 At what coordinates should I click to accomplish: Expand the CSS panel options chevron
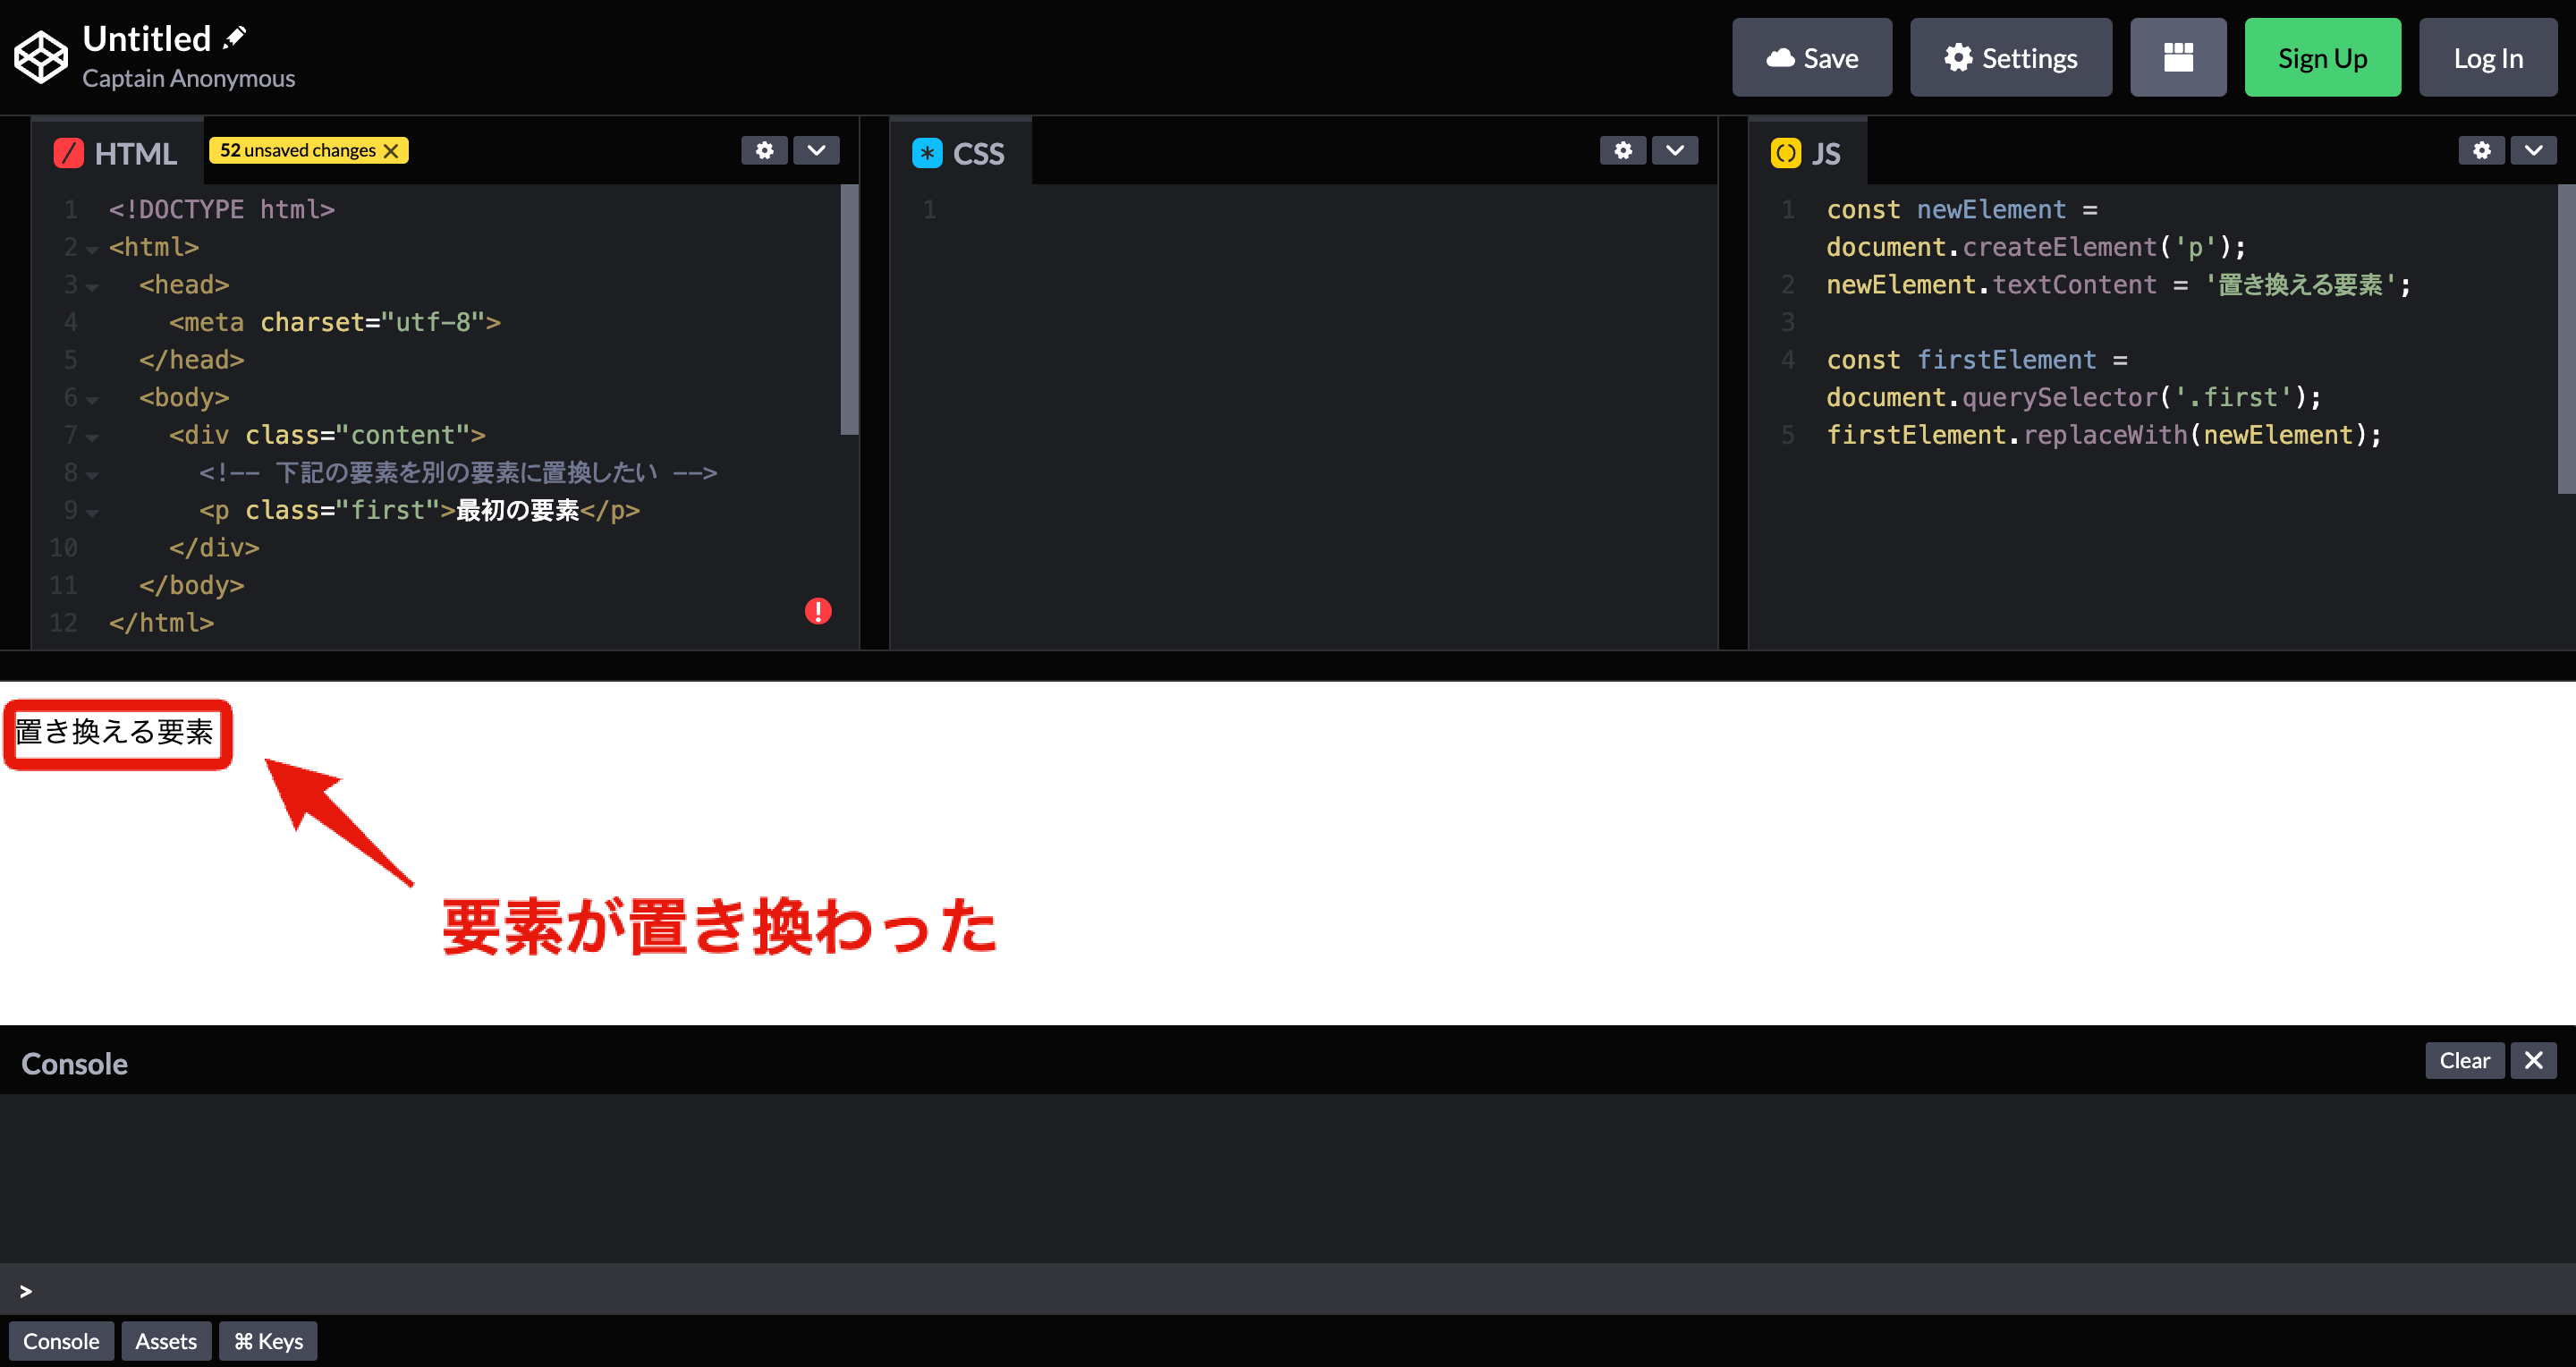point(1675,150)
